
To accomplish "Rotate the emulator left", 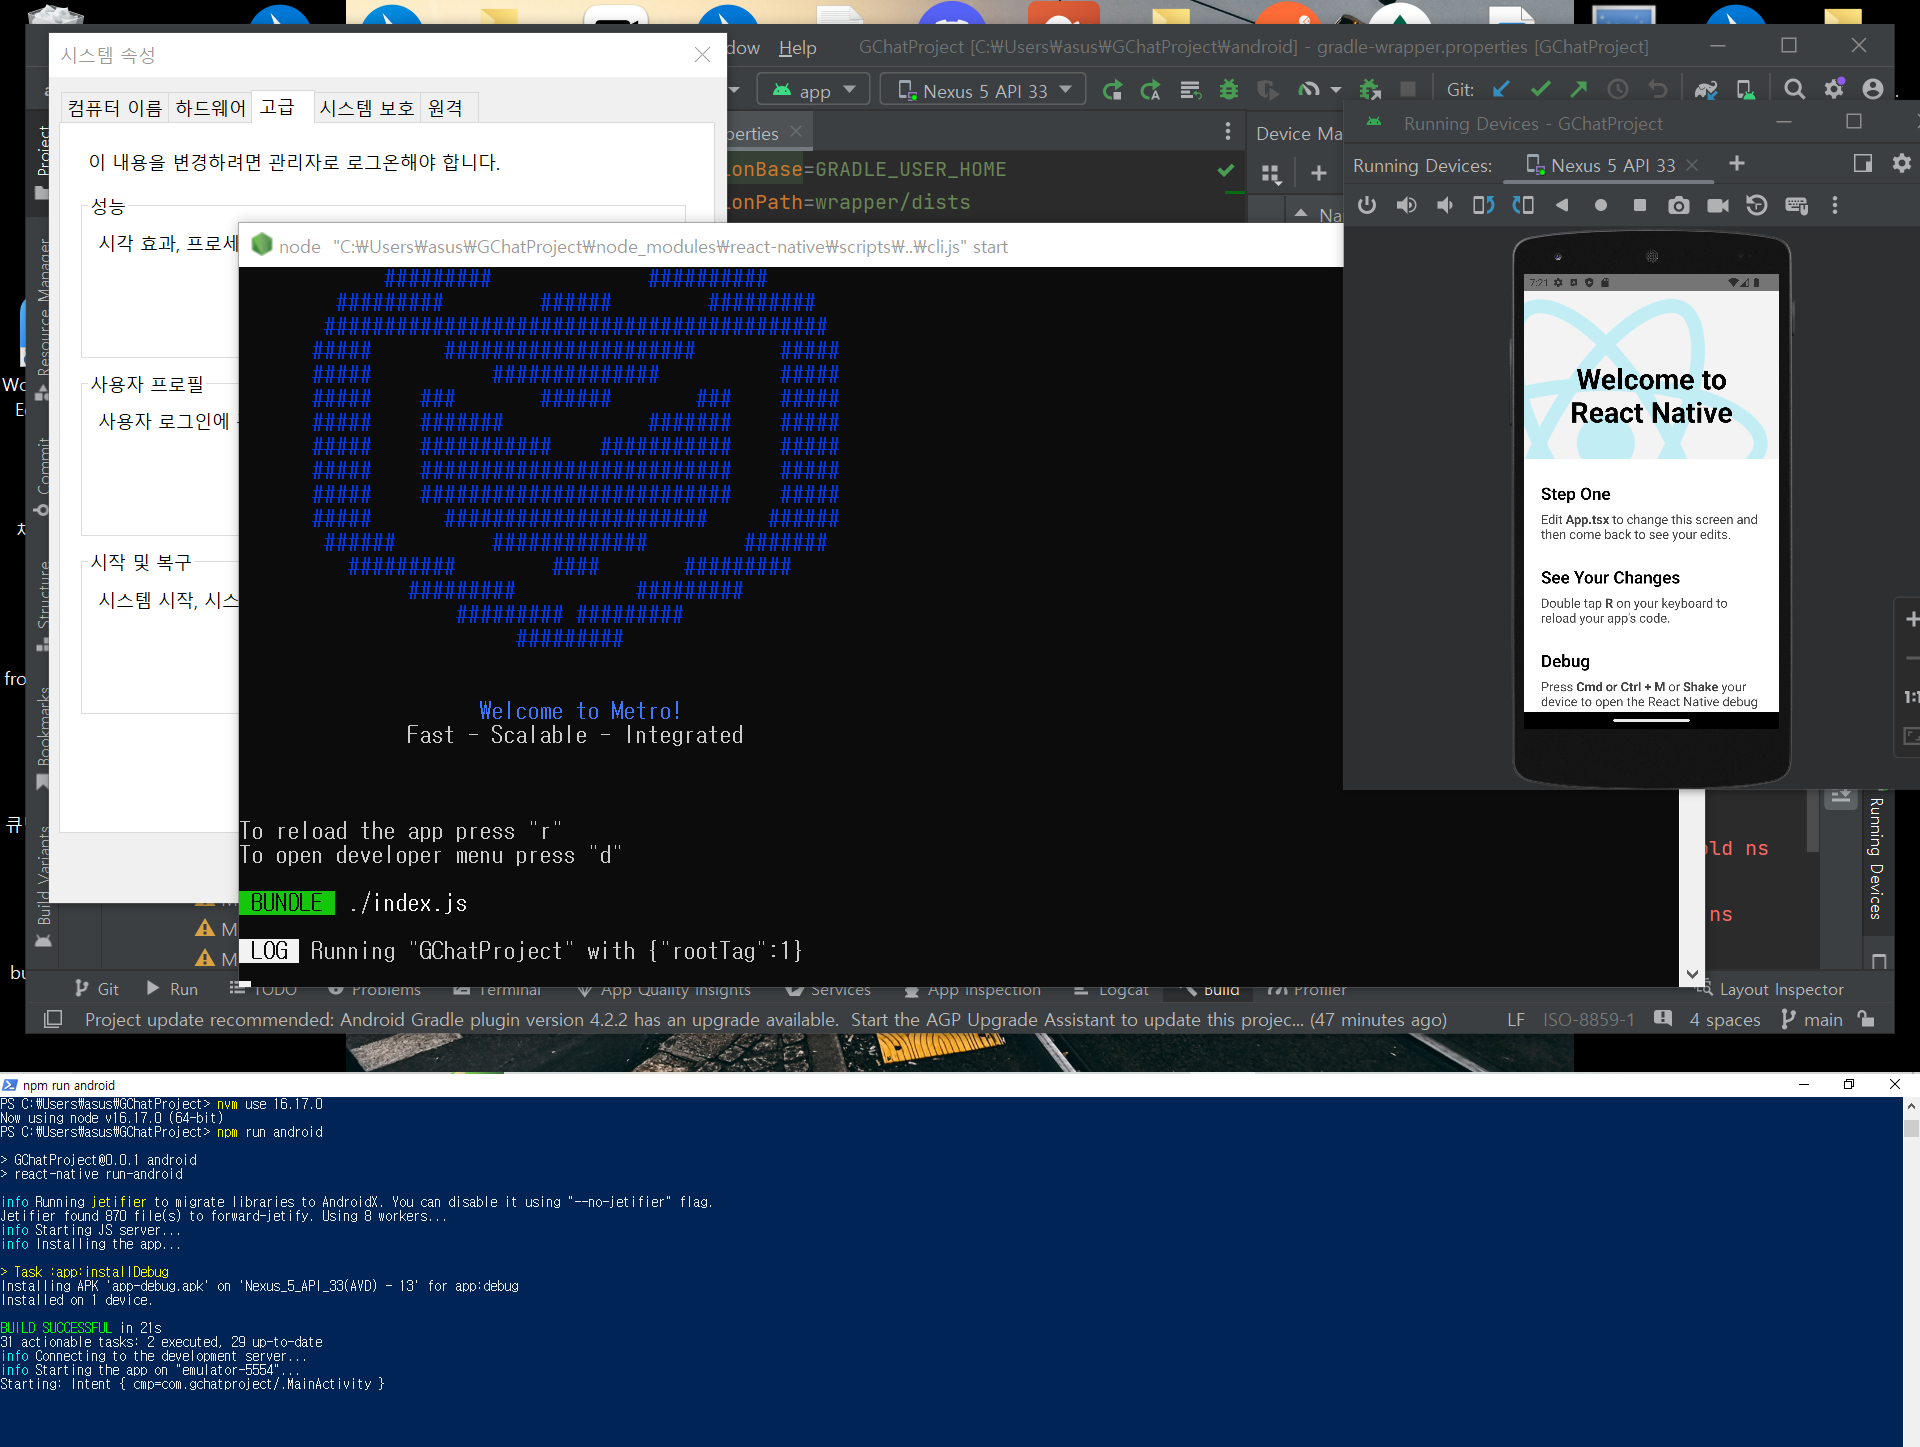I will pyautogui.click(x=1484, y=205).
